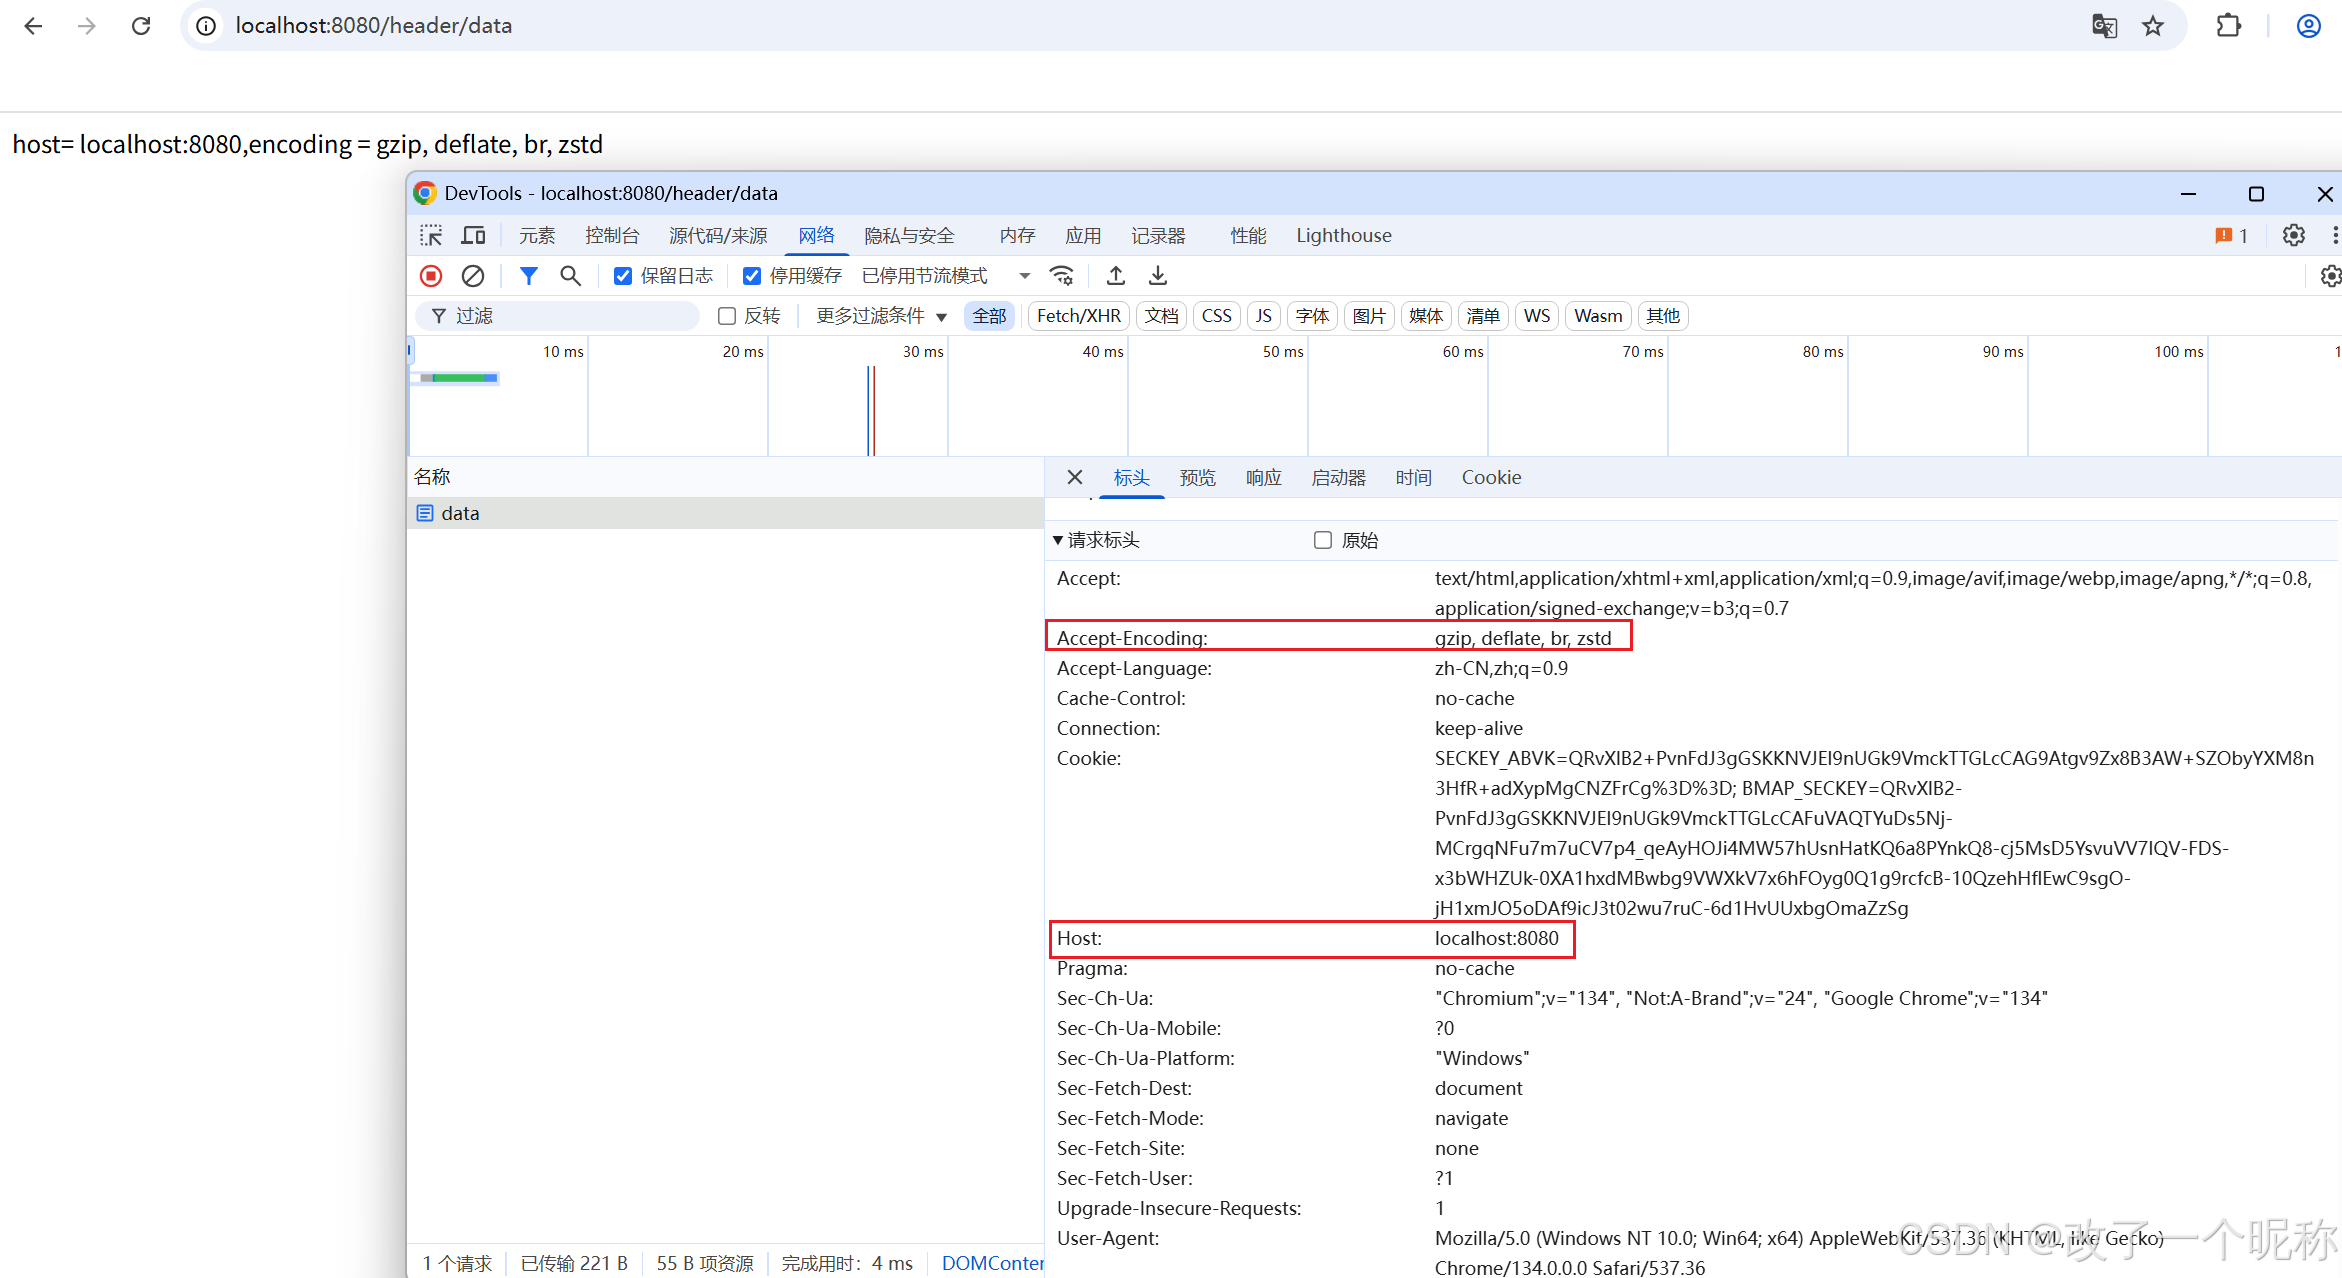
Task: Uncheck the 保留日志 checkbox
Action: coord(623,276)
